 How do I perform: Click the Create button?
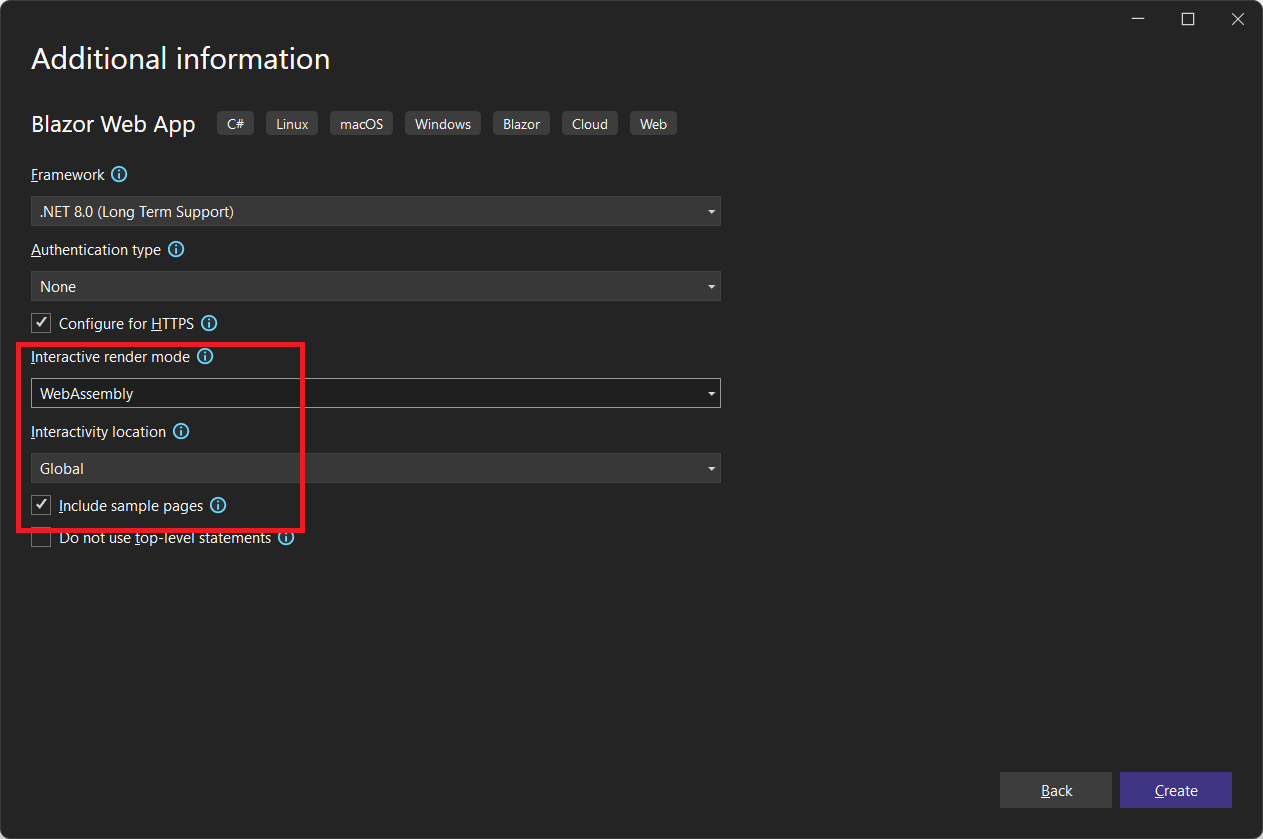[1176, 790]
